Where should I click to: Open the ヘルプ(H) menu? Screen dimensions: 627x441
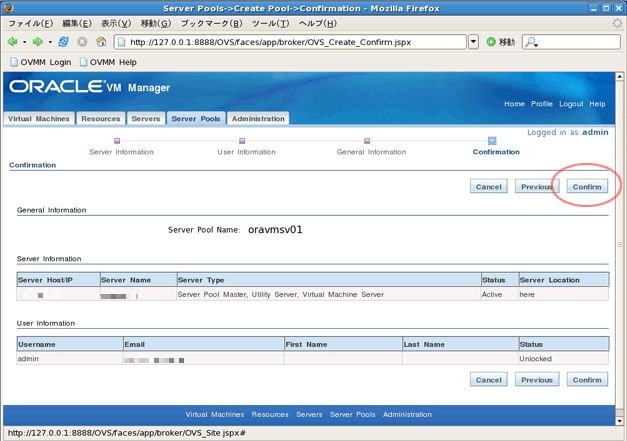(318, 24)
